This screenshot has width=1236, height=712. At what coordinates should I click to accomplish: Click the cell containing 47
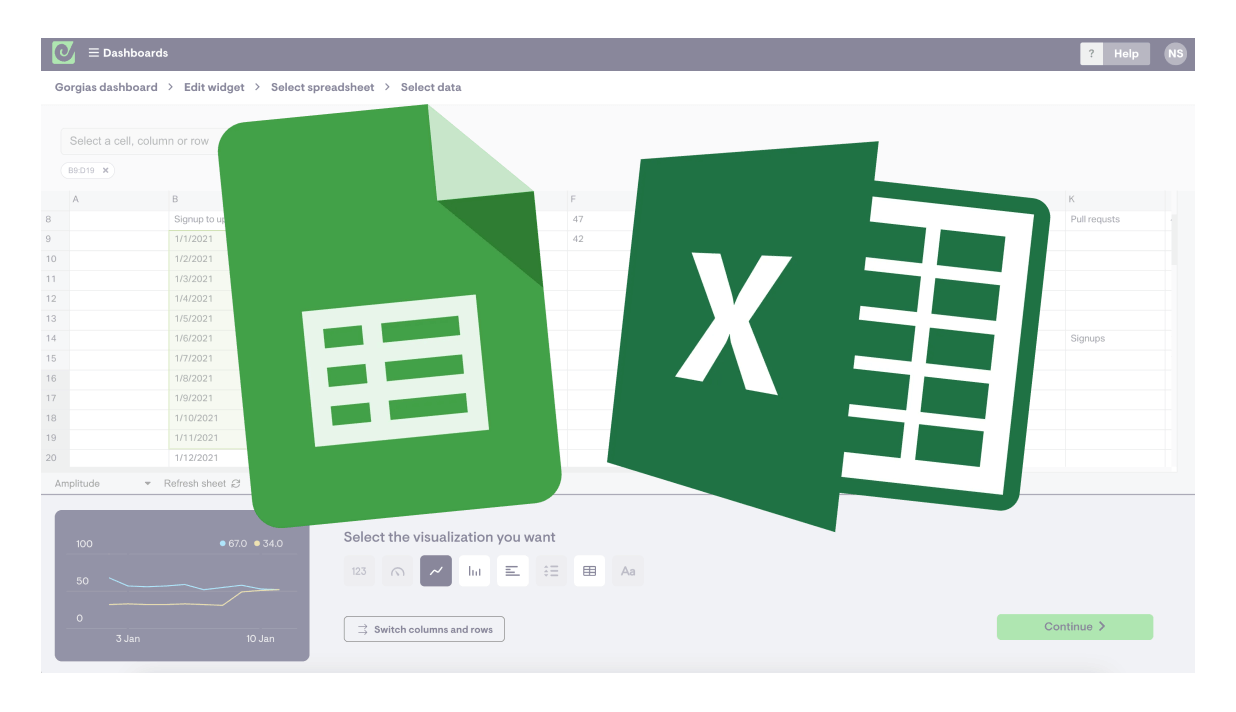tap(600, 220)
